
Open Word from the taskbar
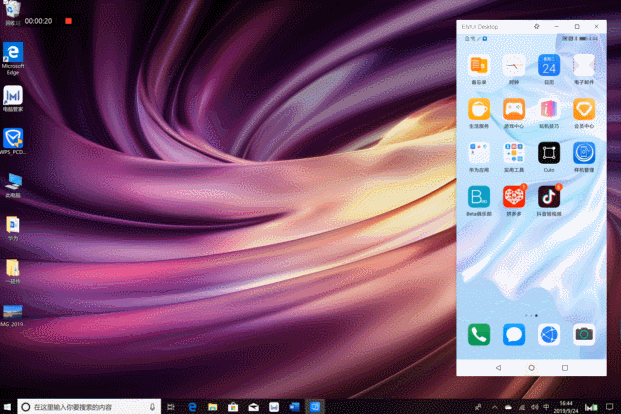(x=294, y=407)
